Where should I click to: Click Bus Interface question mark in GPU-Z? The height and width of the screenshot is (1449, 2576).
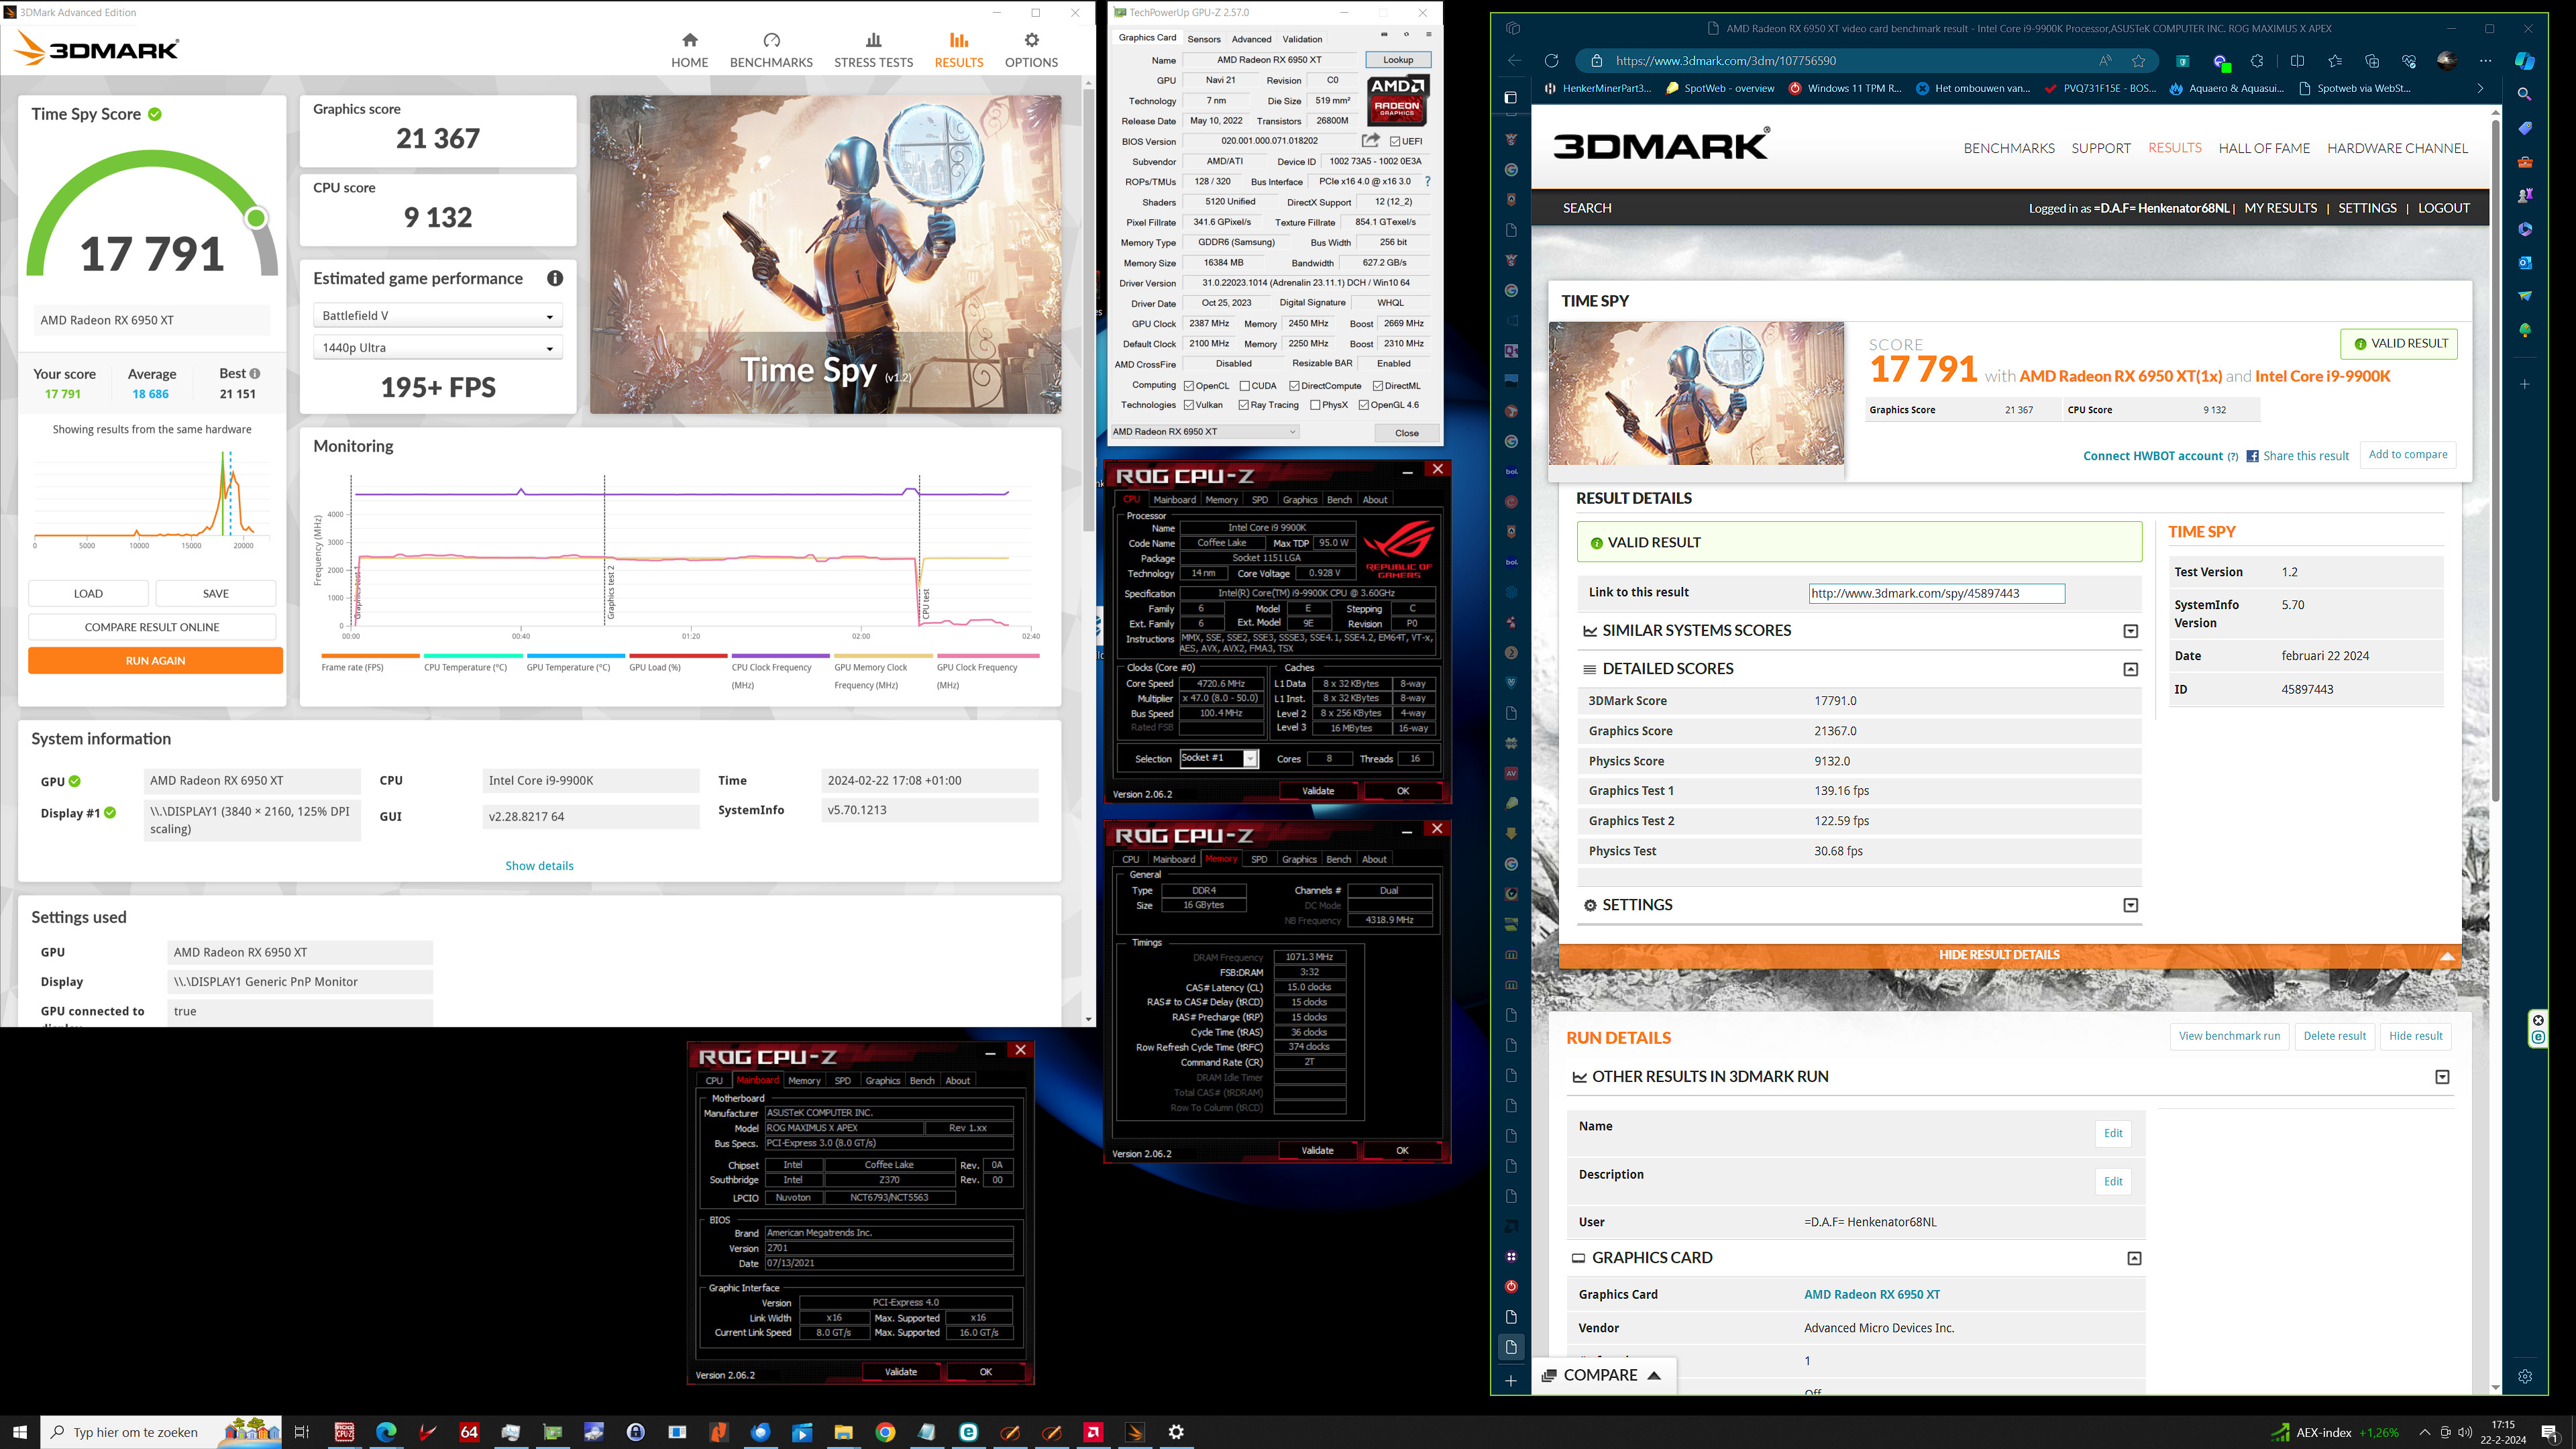click(x=1427, y=182)
